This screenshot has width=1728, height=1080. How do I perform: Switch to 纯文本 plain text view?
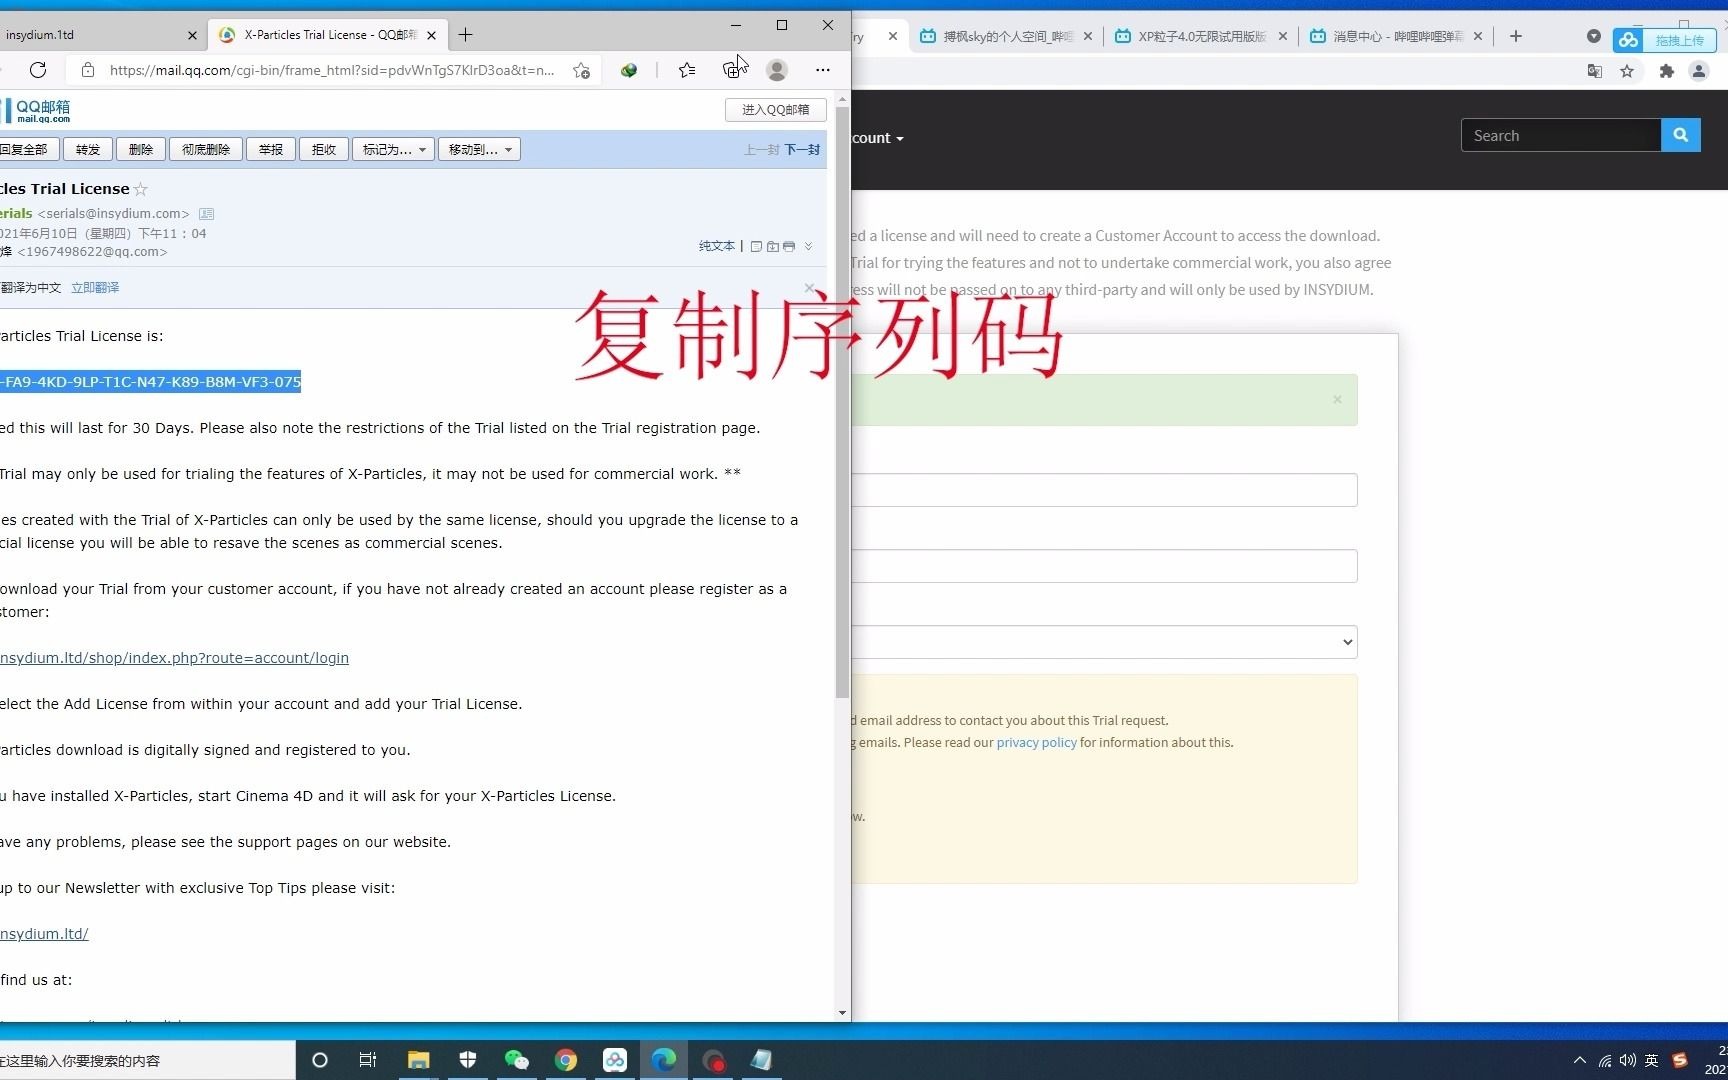(716, 246)
